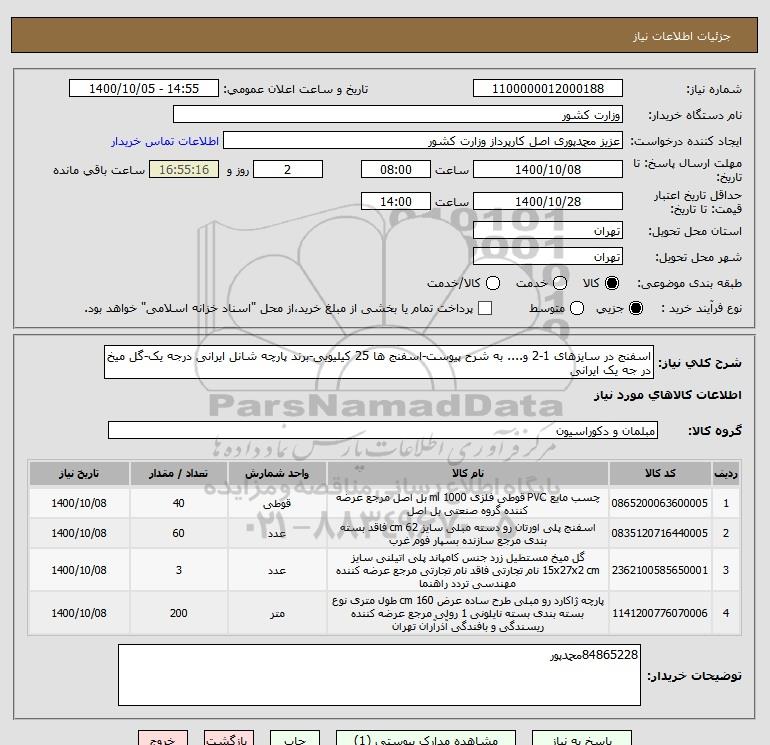Select the جزیی purchase type radio
This screenshot has height=745, width=770.
(635, 308)
